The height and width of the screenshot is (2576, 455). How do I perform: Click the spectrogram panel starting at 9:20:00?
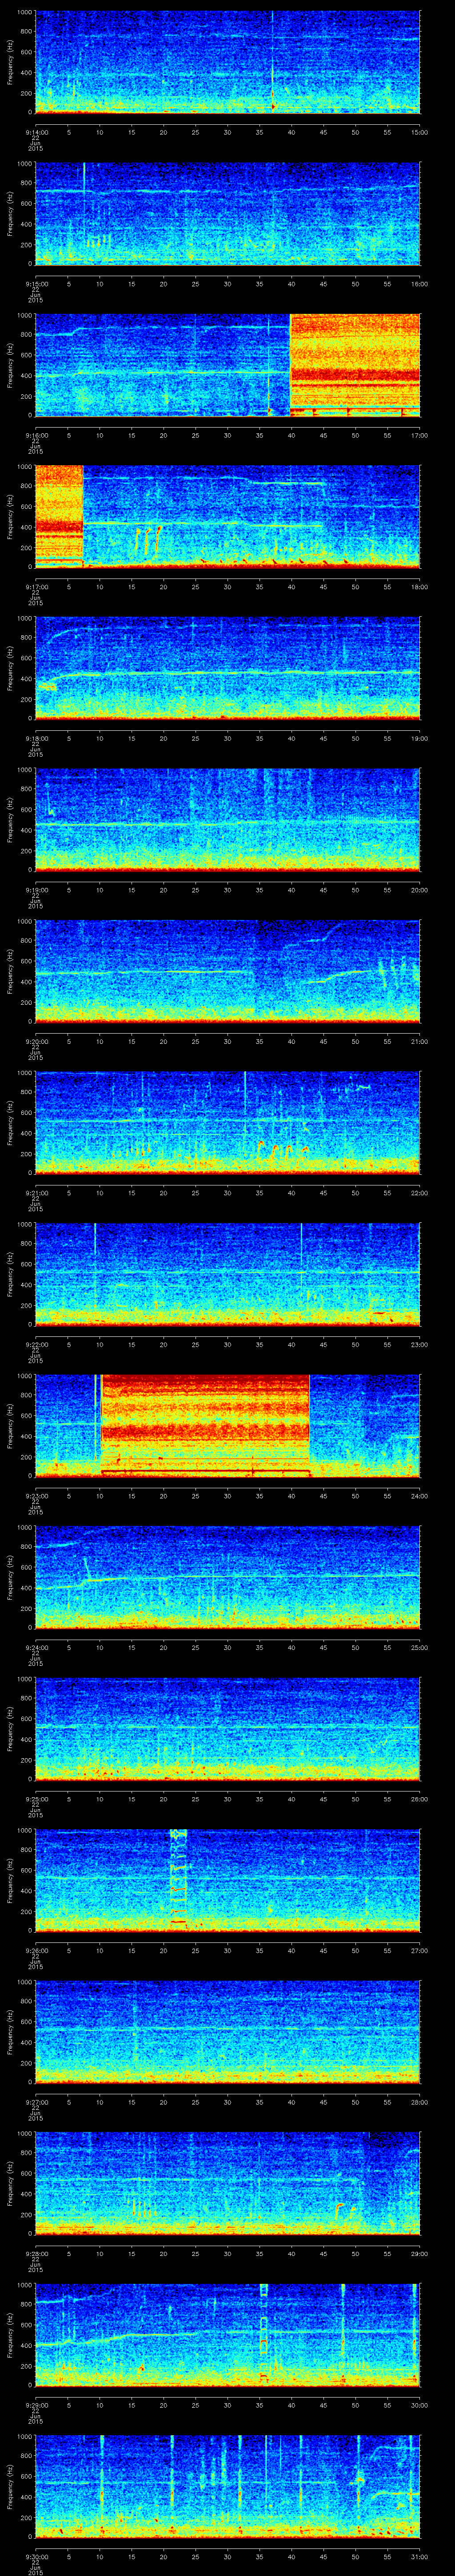(227, 972)
